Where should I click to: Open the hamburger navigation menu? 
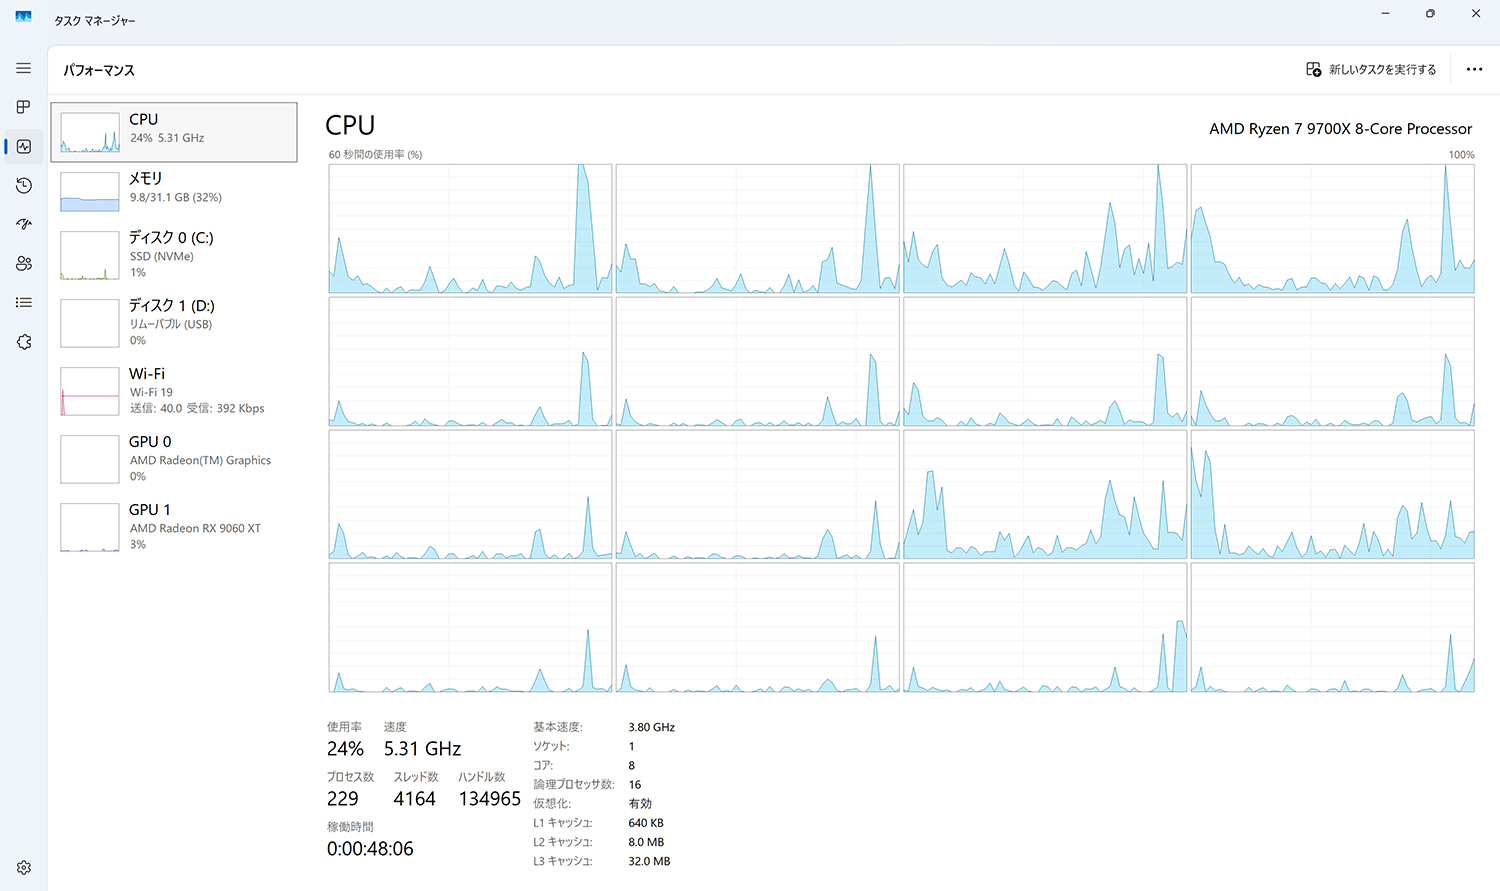coord(24,68)
